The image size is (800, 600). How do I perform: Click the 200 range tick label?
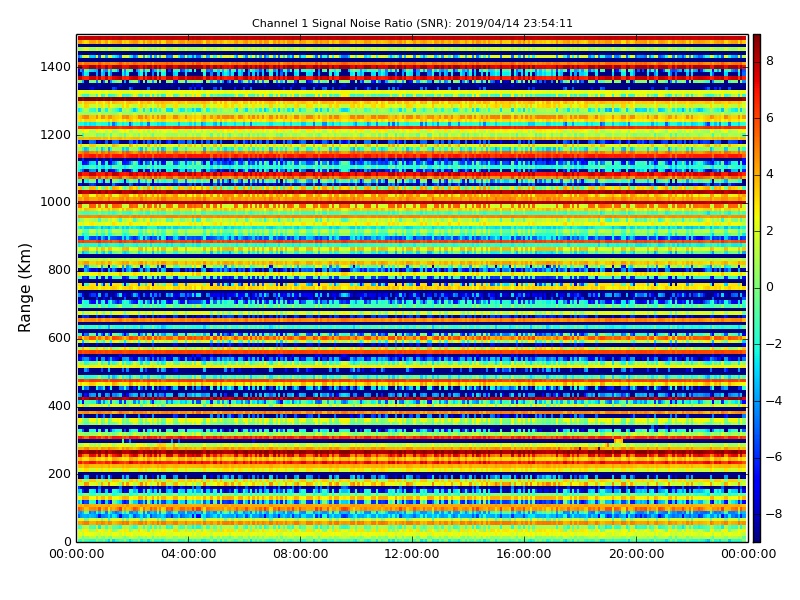click(x=59, y=473)
